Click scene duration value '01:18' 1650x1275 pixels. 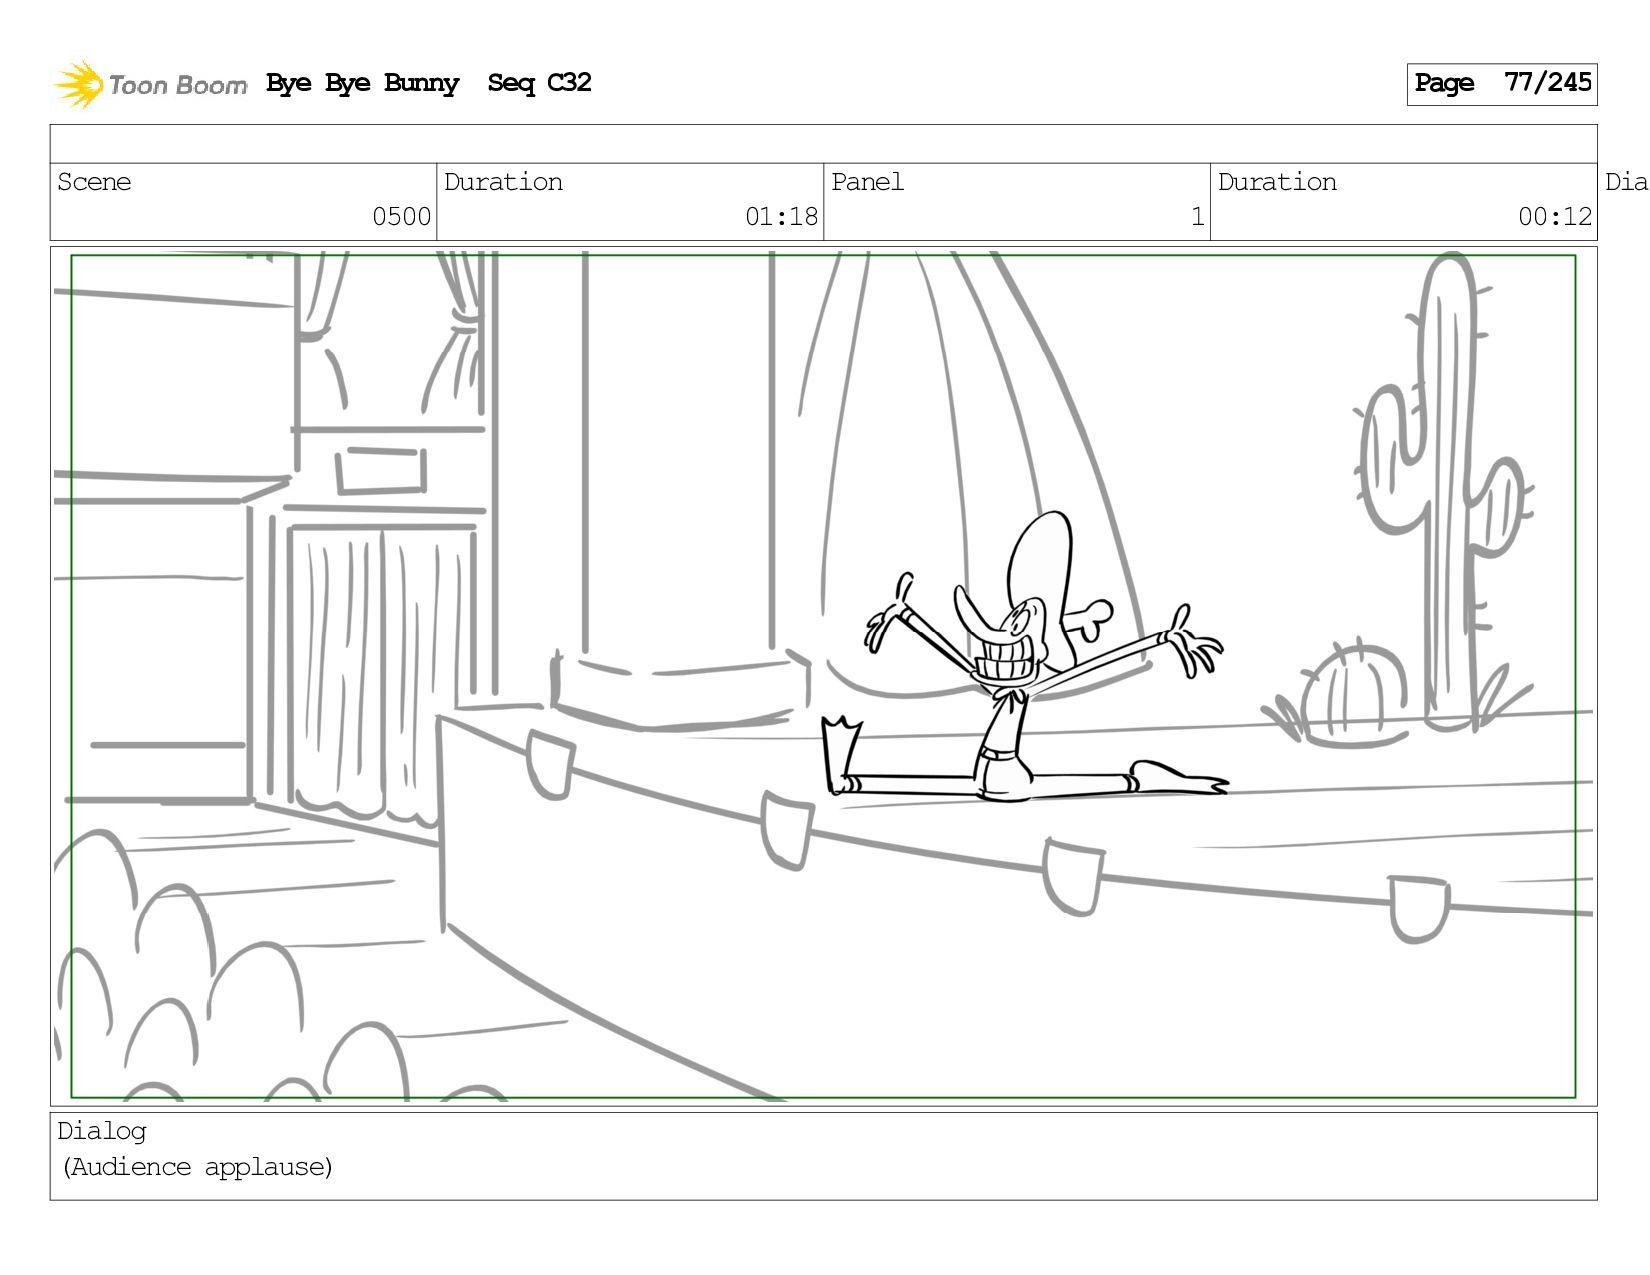[781, 217]
